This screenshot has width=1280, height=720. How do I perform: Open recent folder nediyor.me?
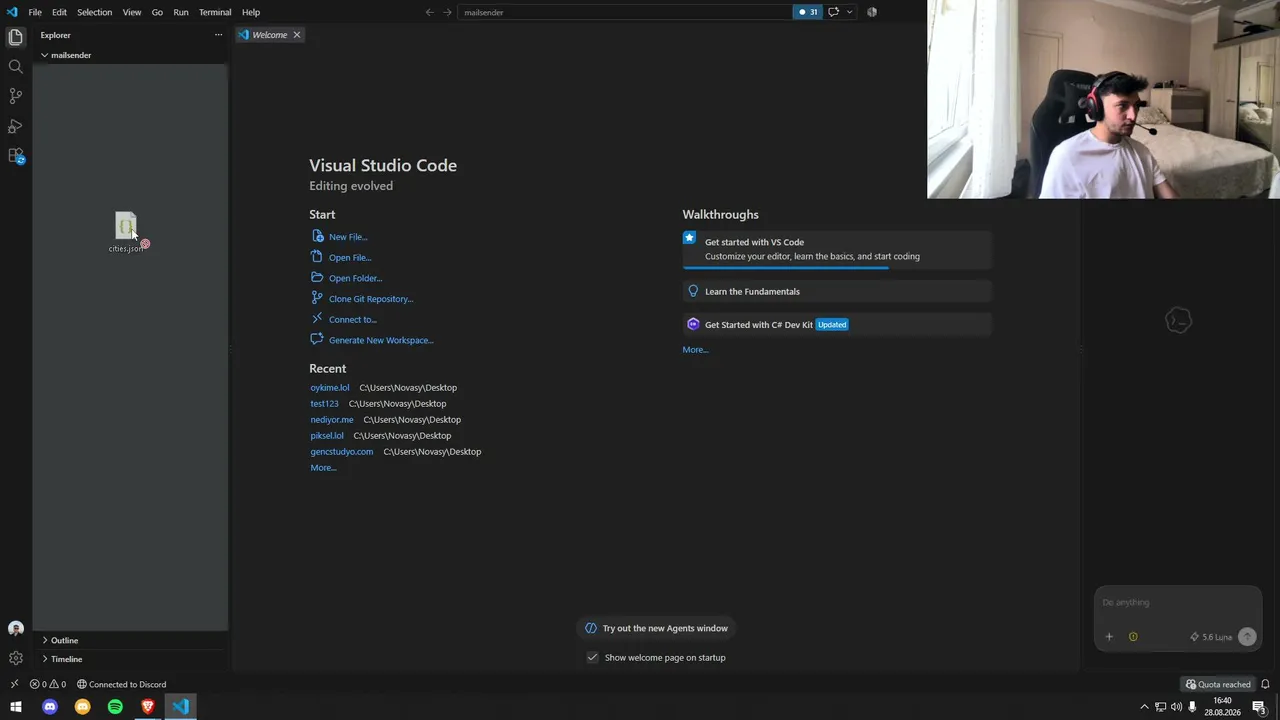tap(332, 420)
